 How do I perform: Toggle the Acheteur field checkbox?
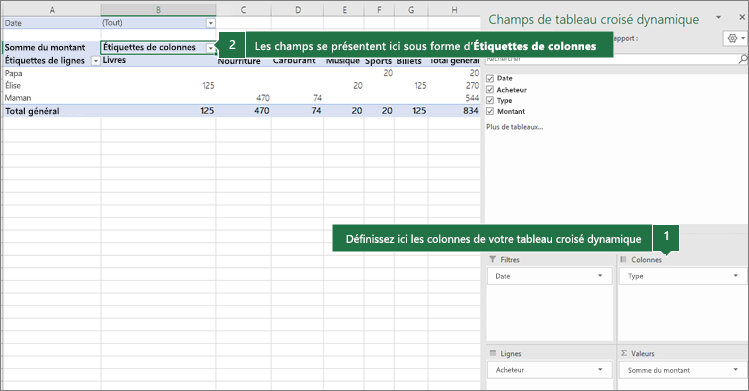tap(490, 90)
